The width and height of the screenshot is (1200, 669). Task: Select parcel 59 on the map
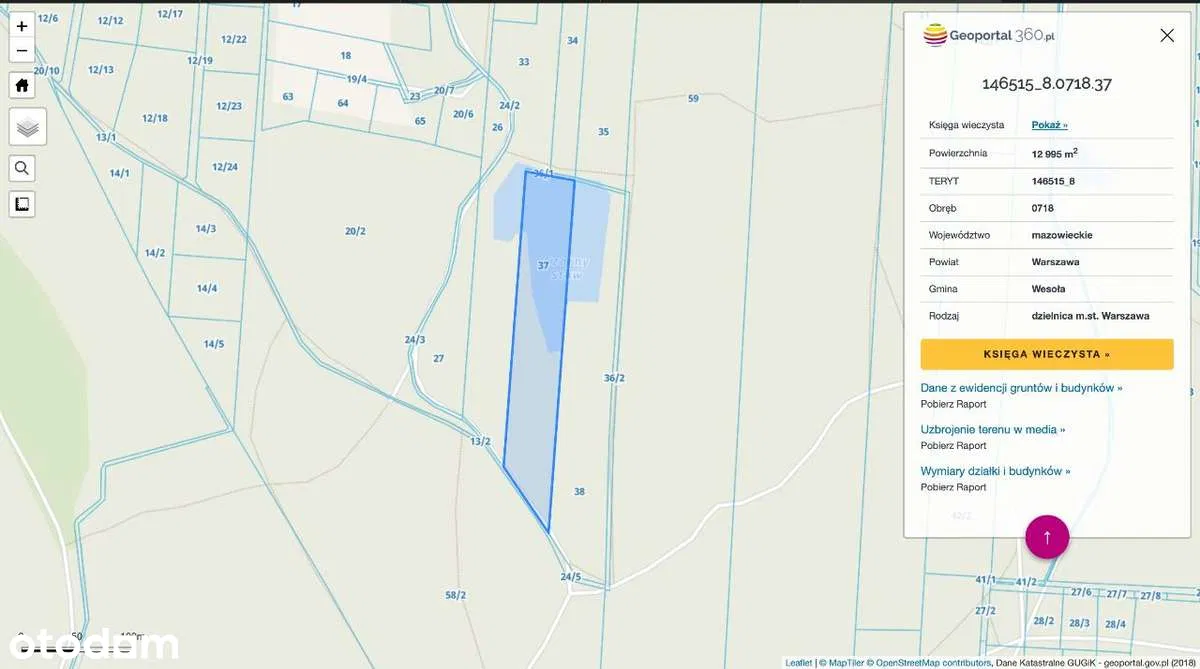point(693,99)
